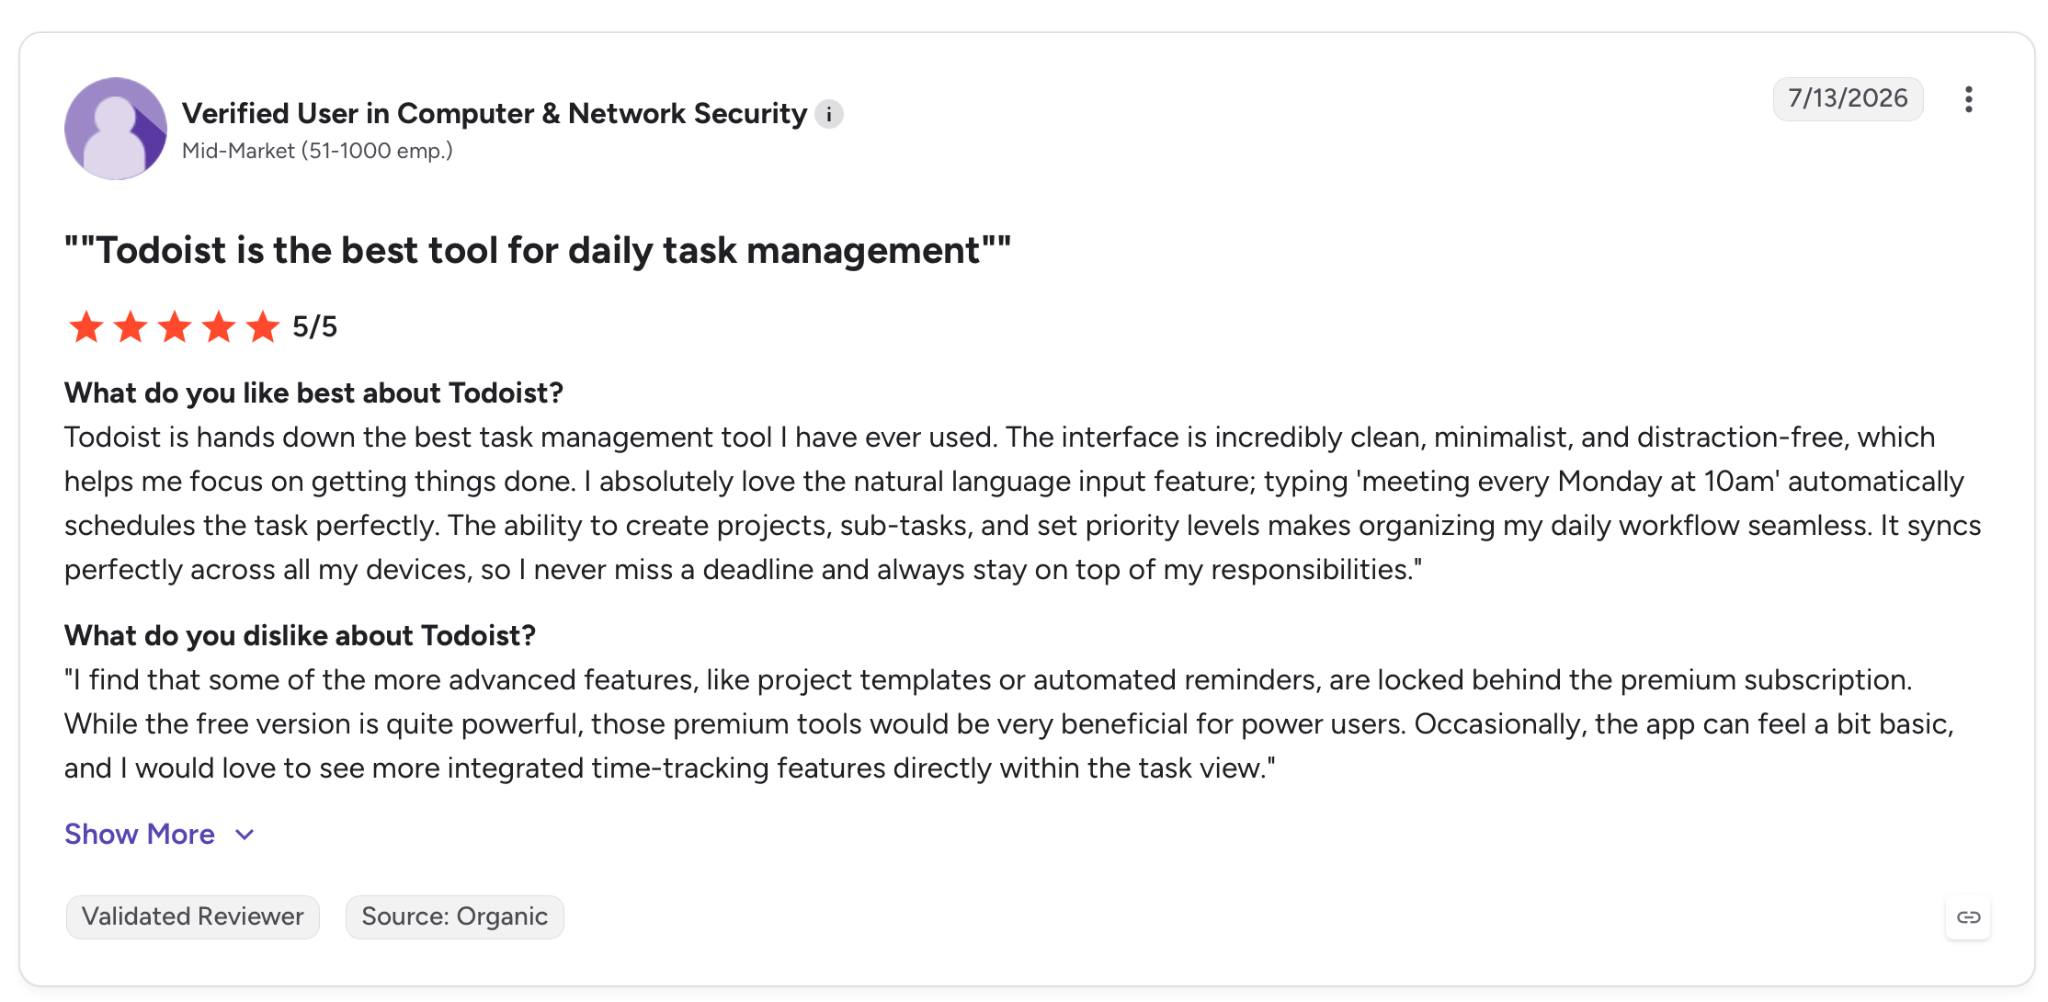2048x1002 pixels.
Task: Expand review with Show More
Action: (x=140, y=834)
